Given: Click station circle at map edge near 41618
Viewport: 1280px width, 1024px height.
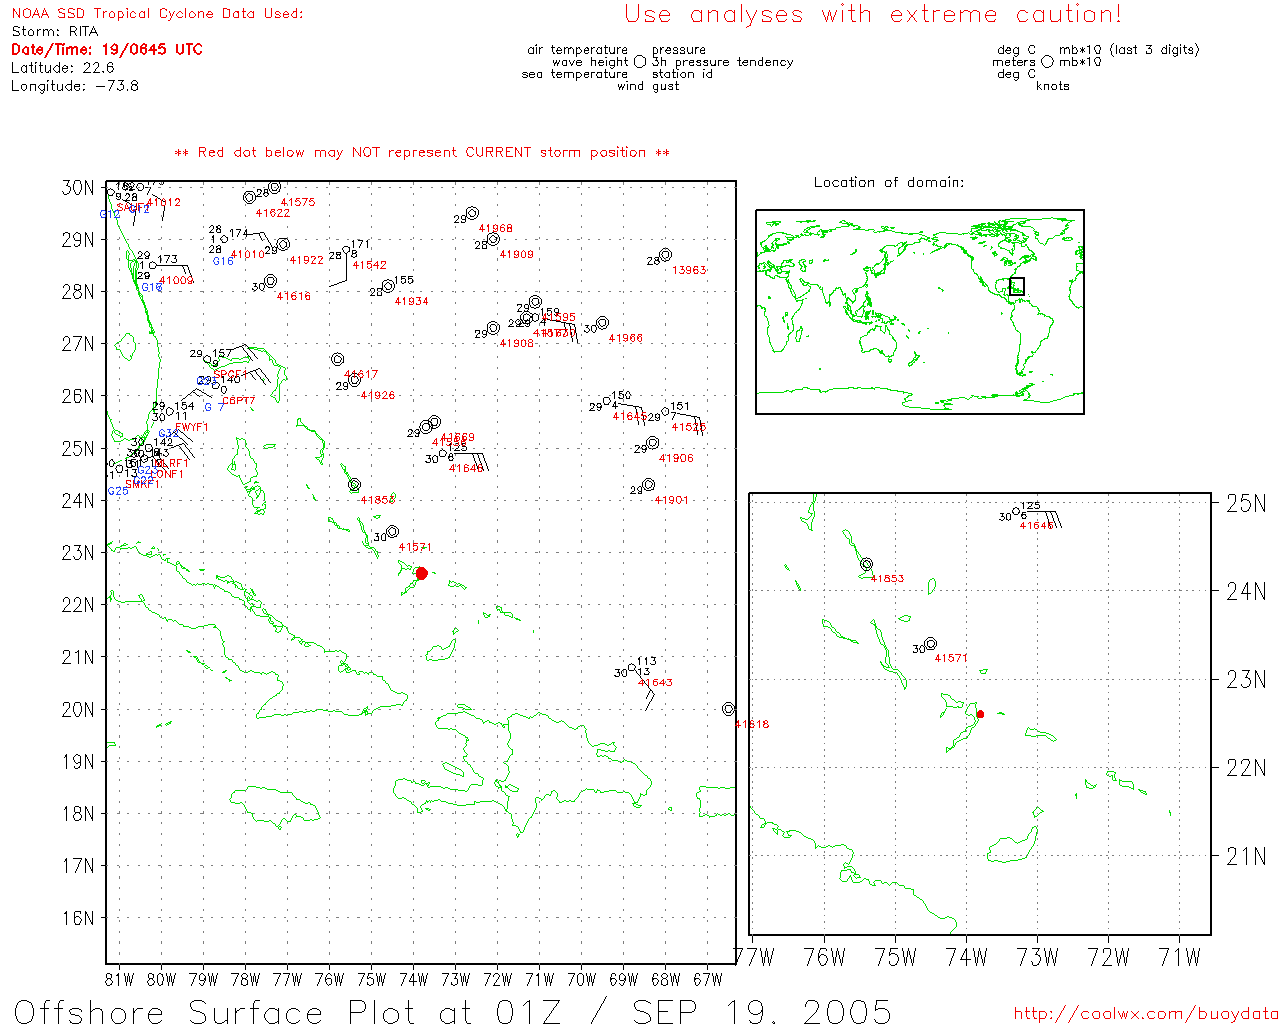Looking at the screenshot, I should click(x=728, y=709).
